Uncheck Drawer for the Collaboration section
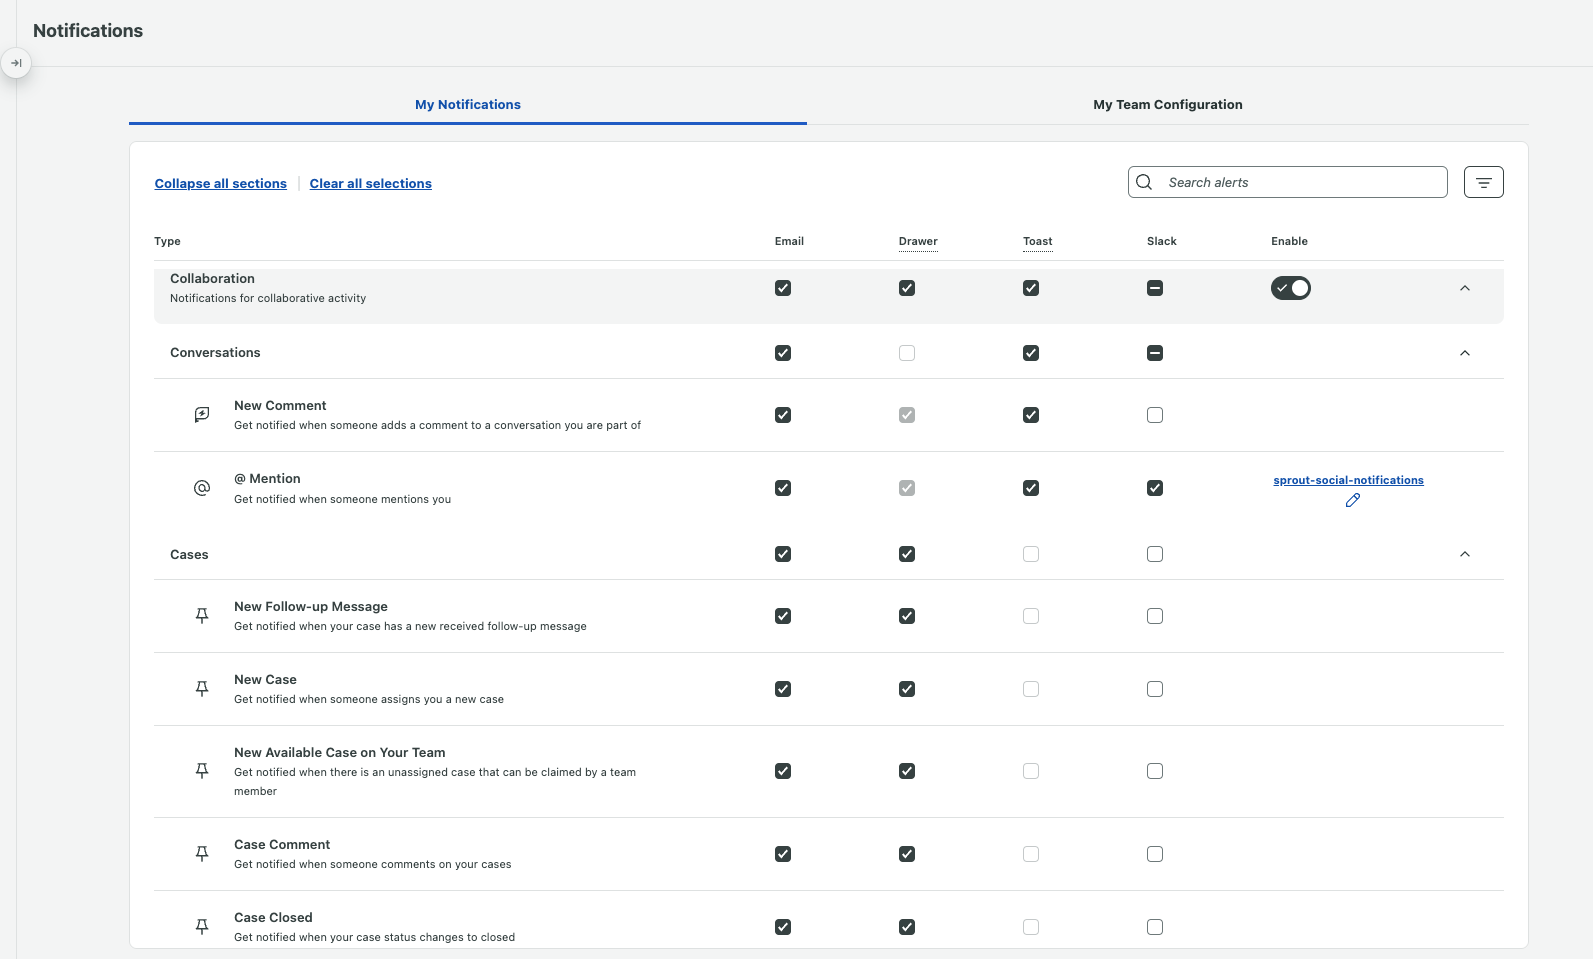The height and width of the screenshot is (959, 1593). 907,288
